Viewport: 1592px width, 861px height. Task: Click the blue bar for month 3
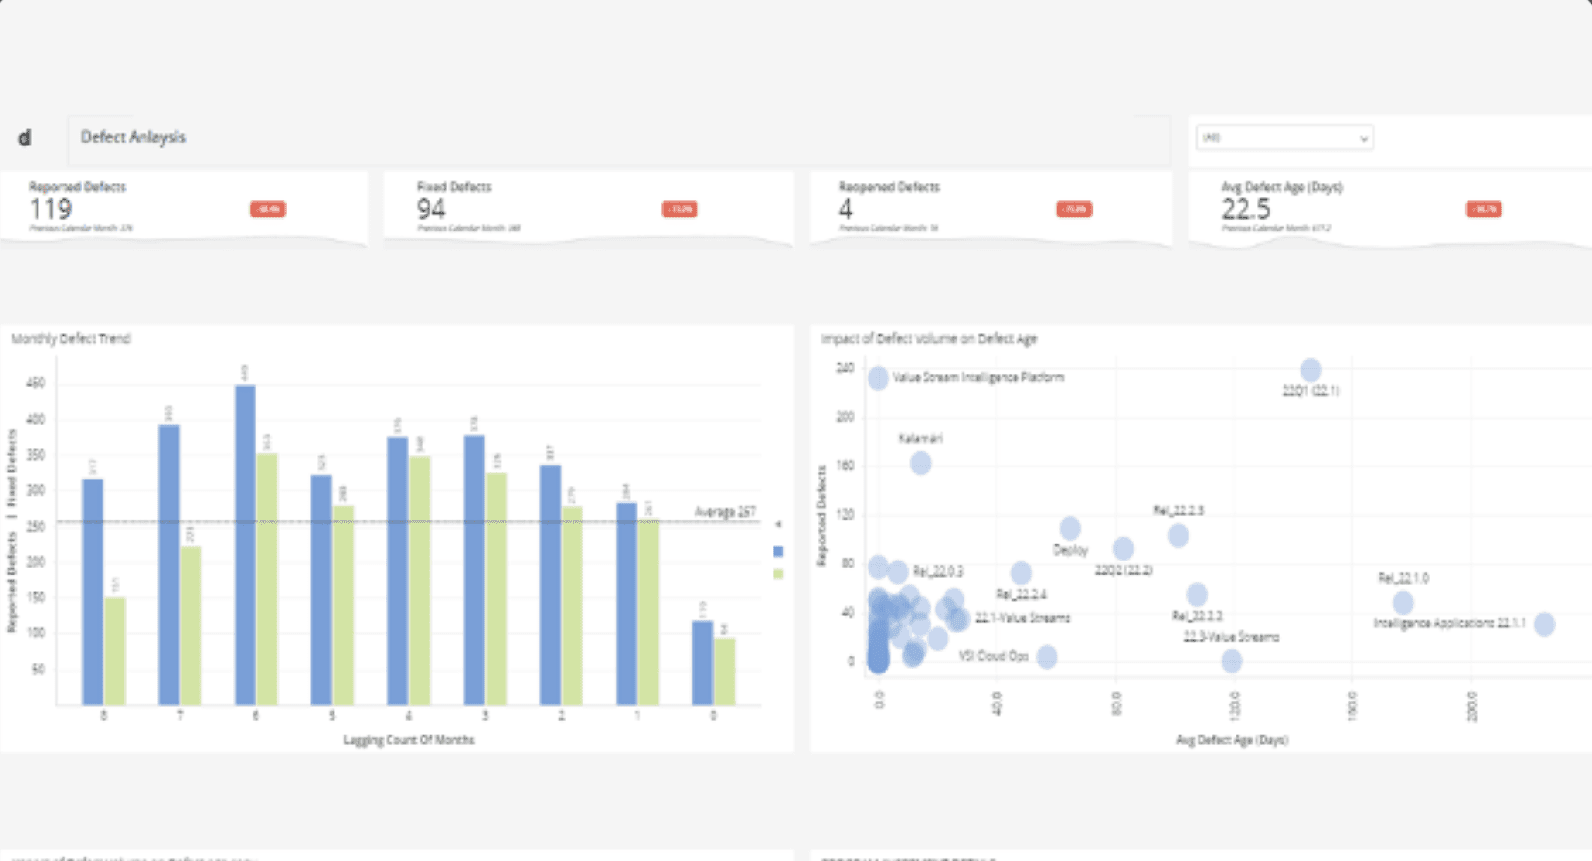(x=474, y=570)
